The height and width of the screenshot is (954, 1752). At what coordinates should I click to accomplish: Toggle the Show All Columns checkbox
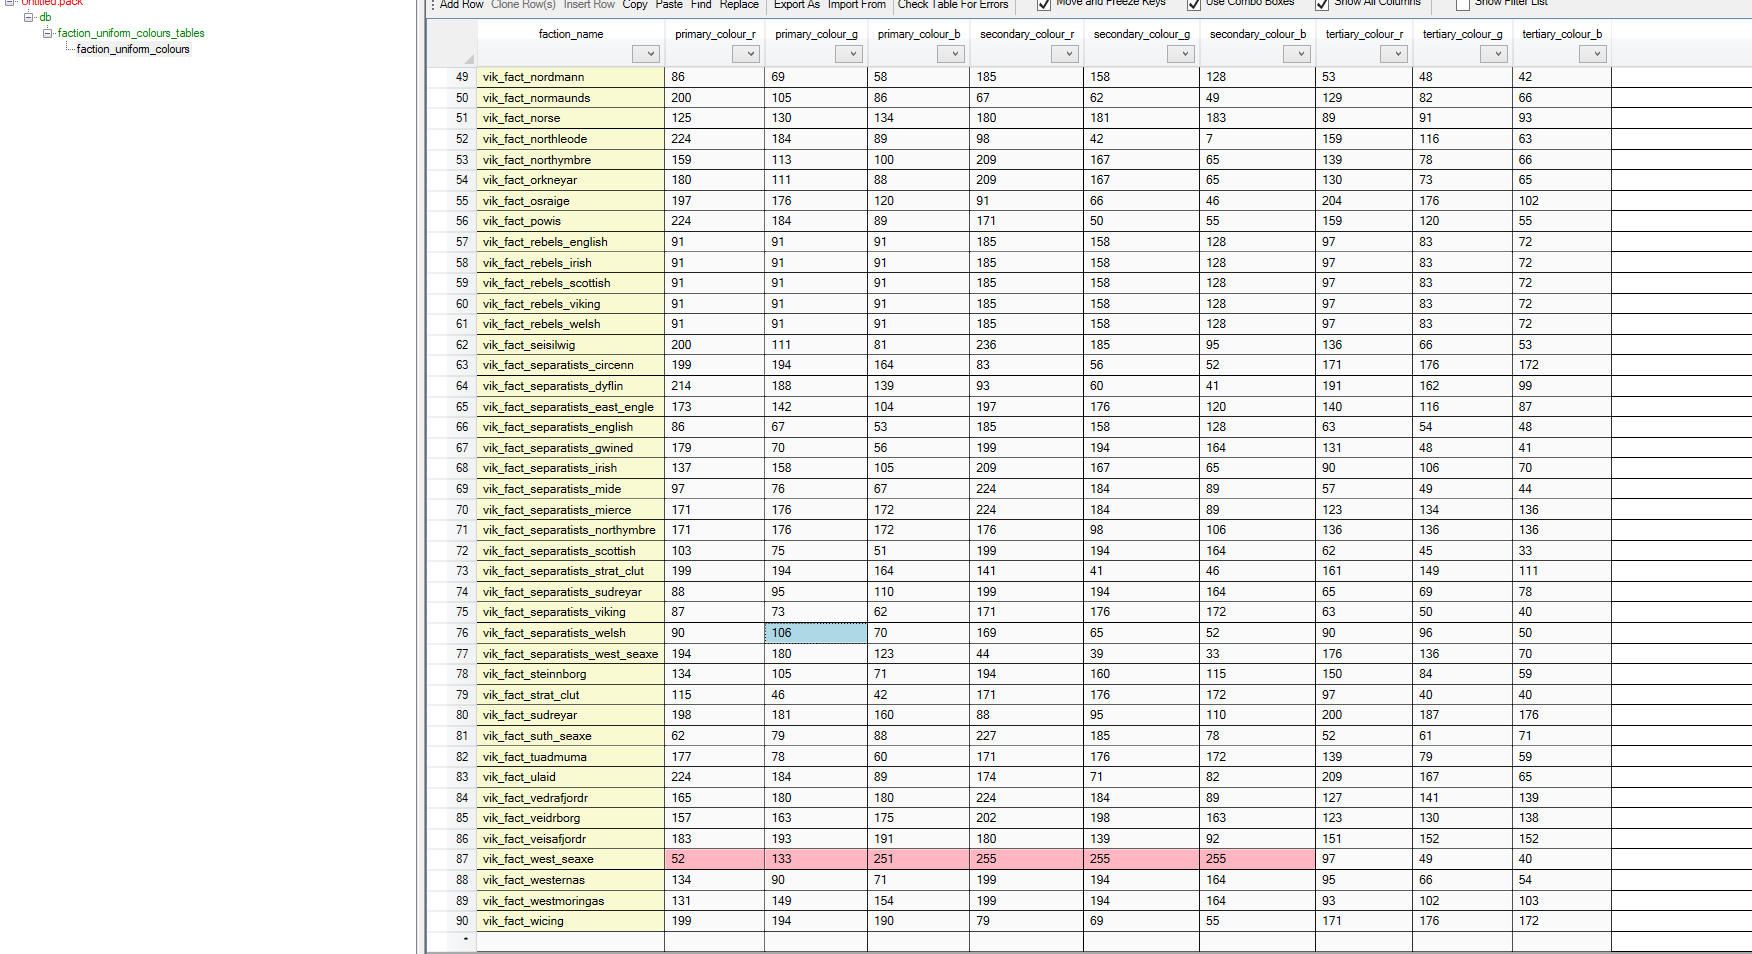pos(1322,4)
